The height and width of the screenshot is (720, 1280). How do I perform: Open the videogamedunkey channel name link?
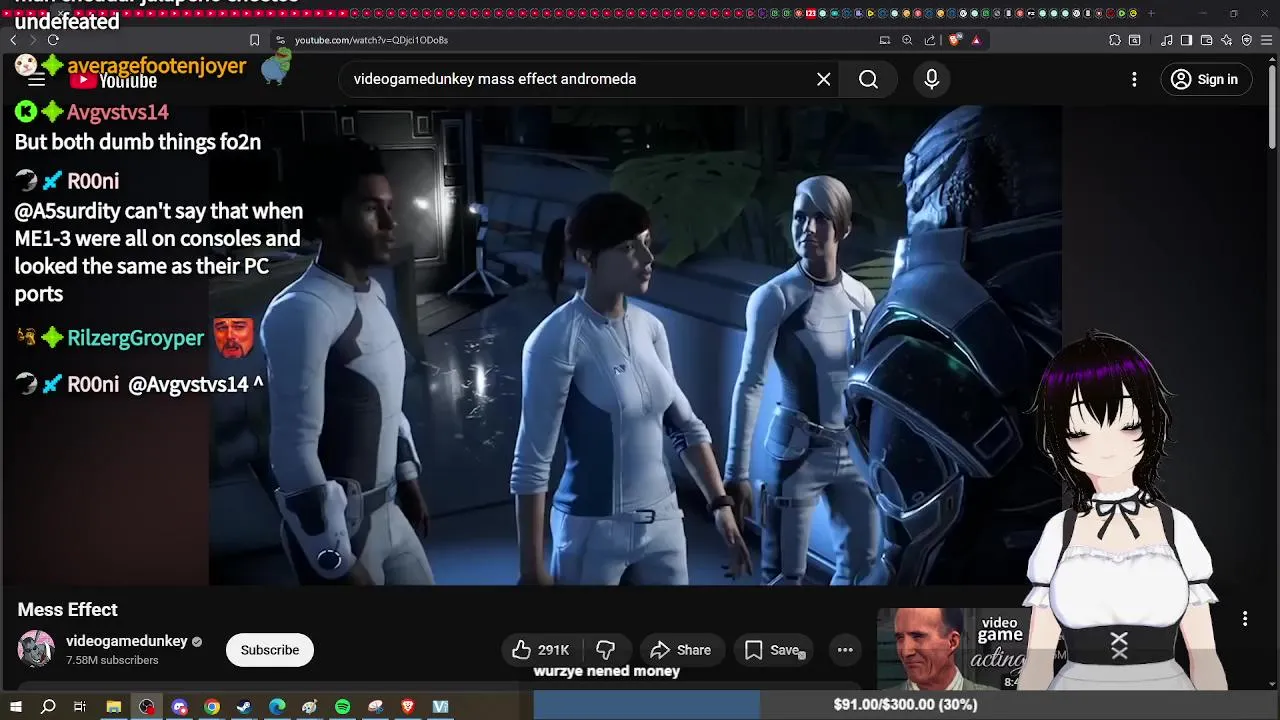click(126, 641)
